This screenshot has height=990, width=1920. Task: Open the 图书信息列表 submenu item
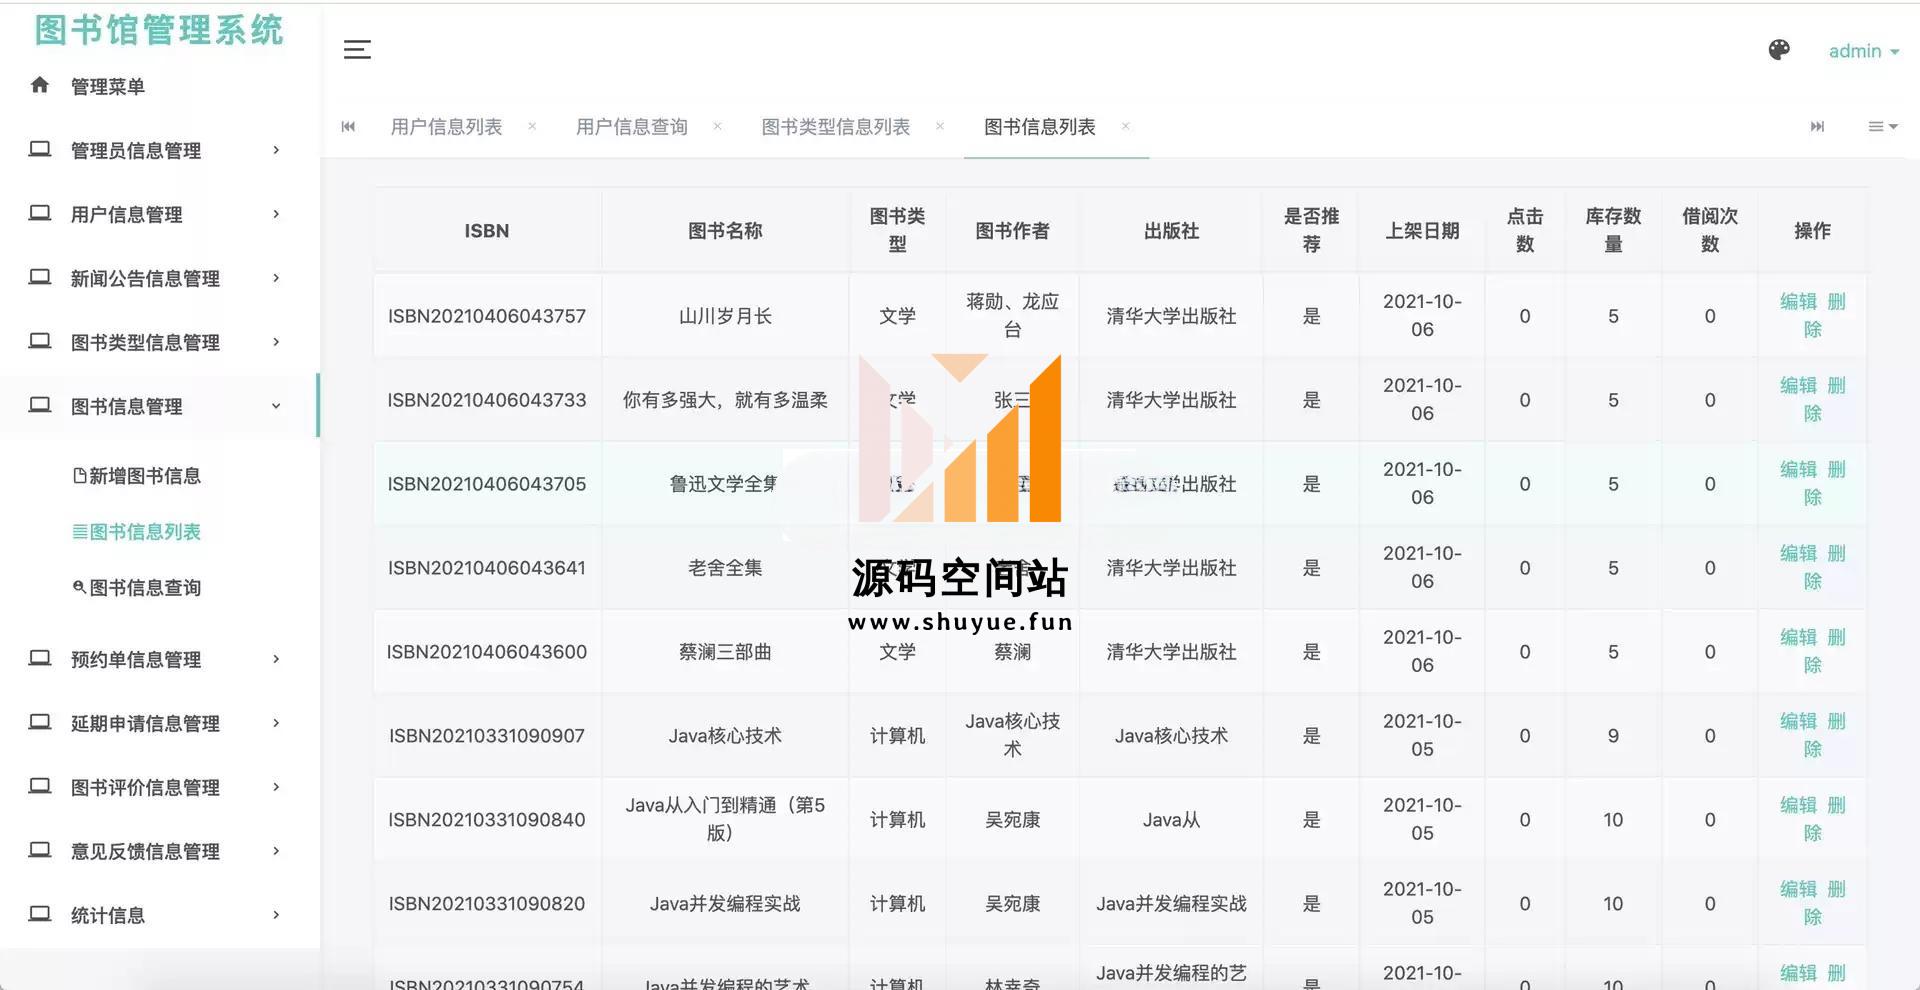pyautogui.click(x=137, y=532)
